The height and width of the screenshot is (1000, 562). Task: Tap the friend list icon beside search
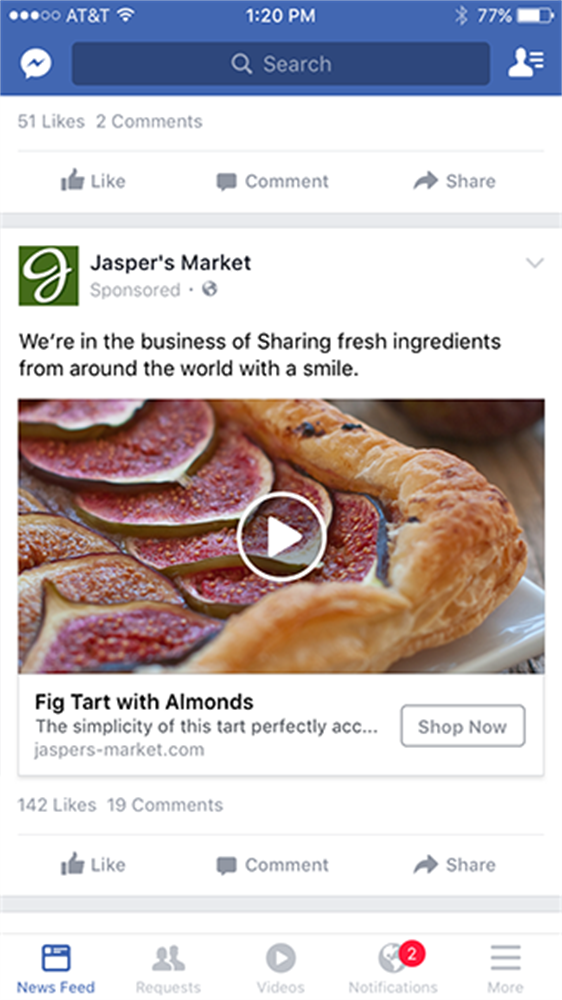pos(526,64)
